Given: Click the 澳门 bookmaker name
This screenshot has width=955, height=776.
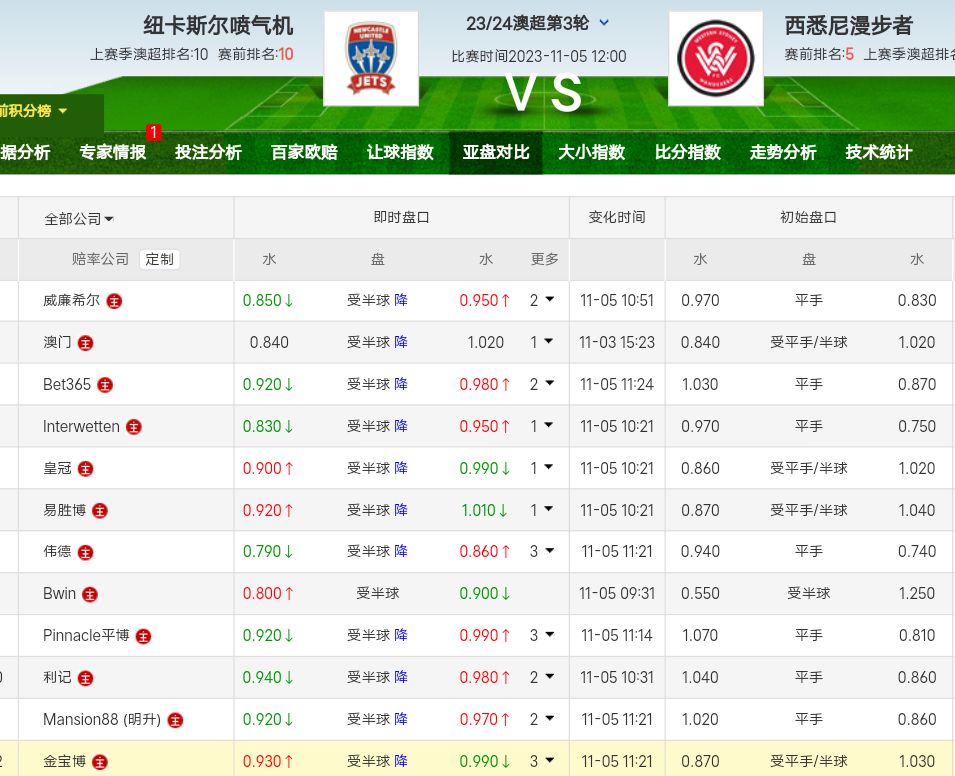Looking at the screenshot, I should point(58,343).
